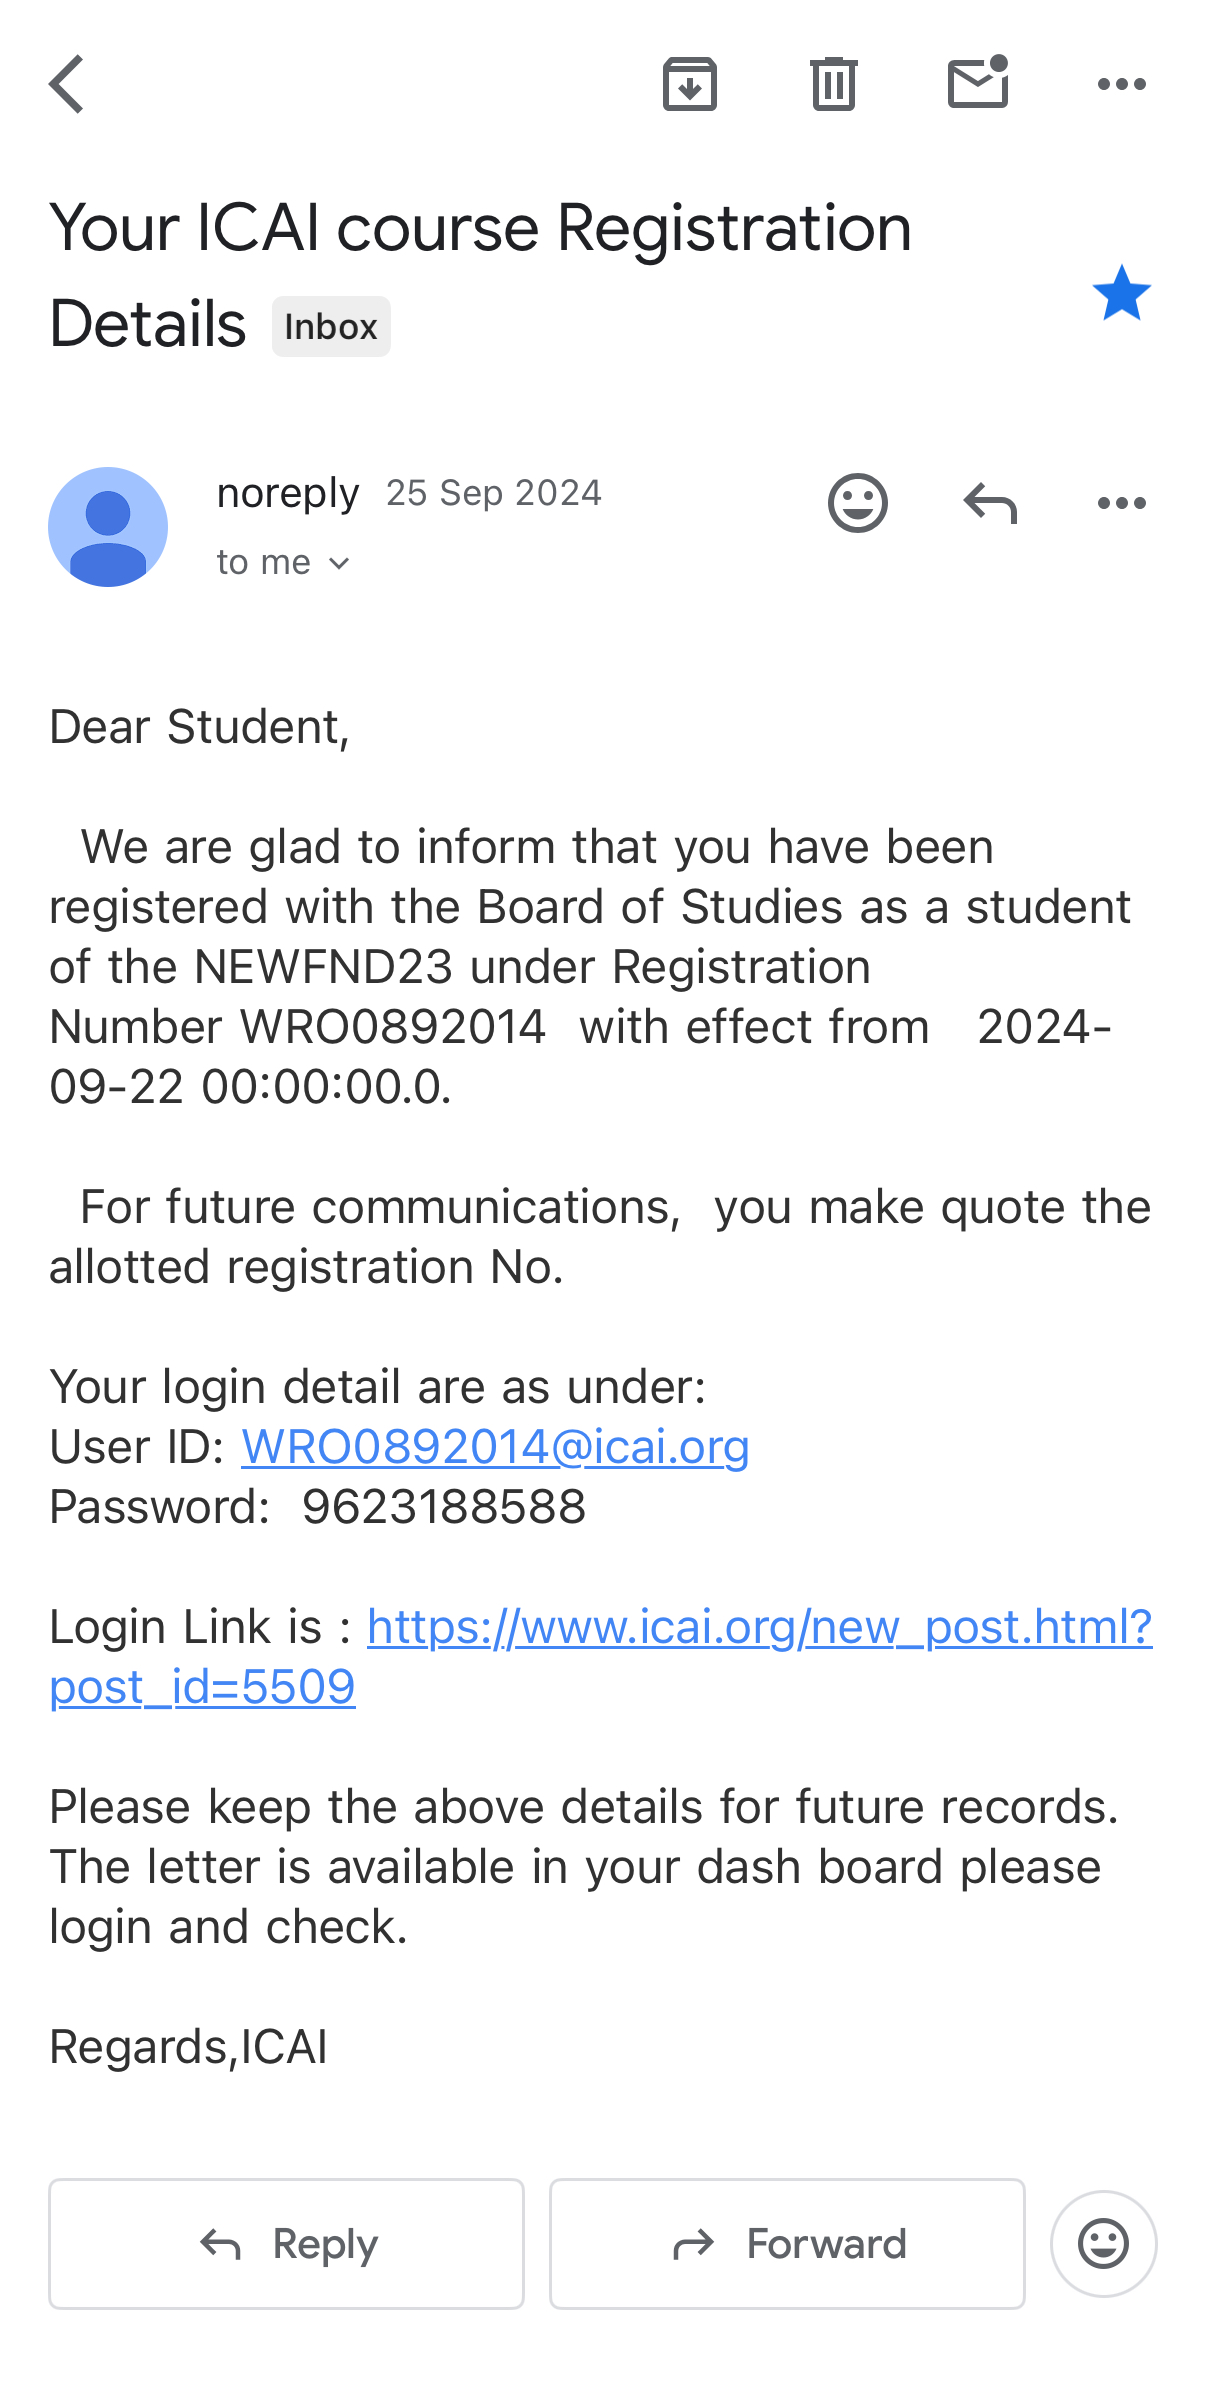Tap the email subject title

pyautogui.click(x=480, y=230)
